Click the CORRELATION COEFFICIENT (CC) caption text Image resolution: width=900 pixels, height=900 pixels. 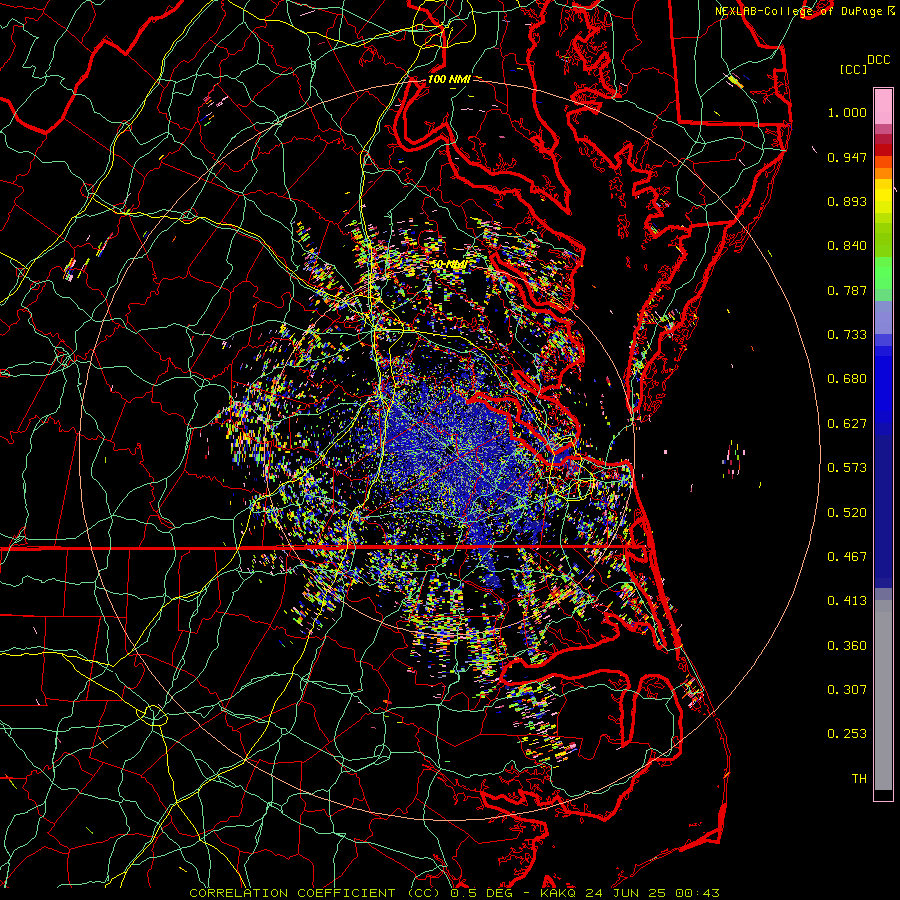[315, 893]
